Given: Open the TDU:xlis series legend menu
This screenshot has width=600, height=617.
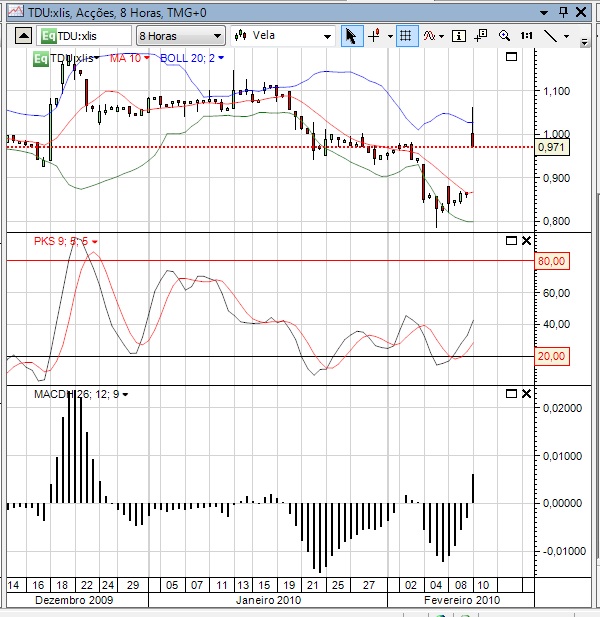Looking at the screenshot, I should point(75,58).
